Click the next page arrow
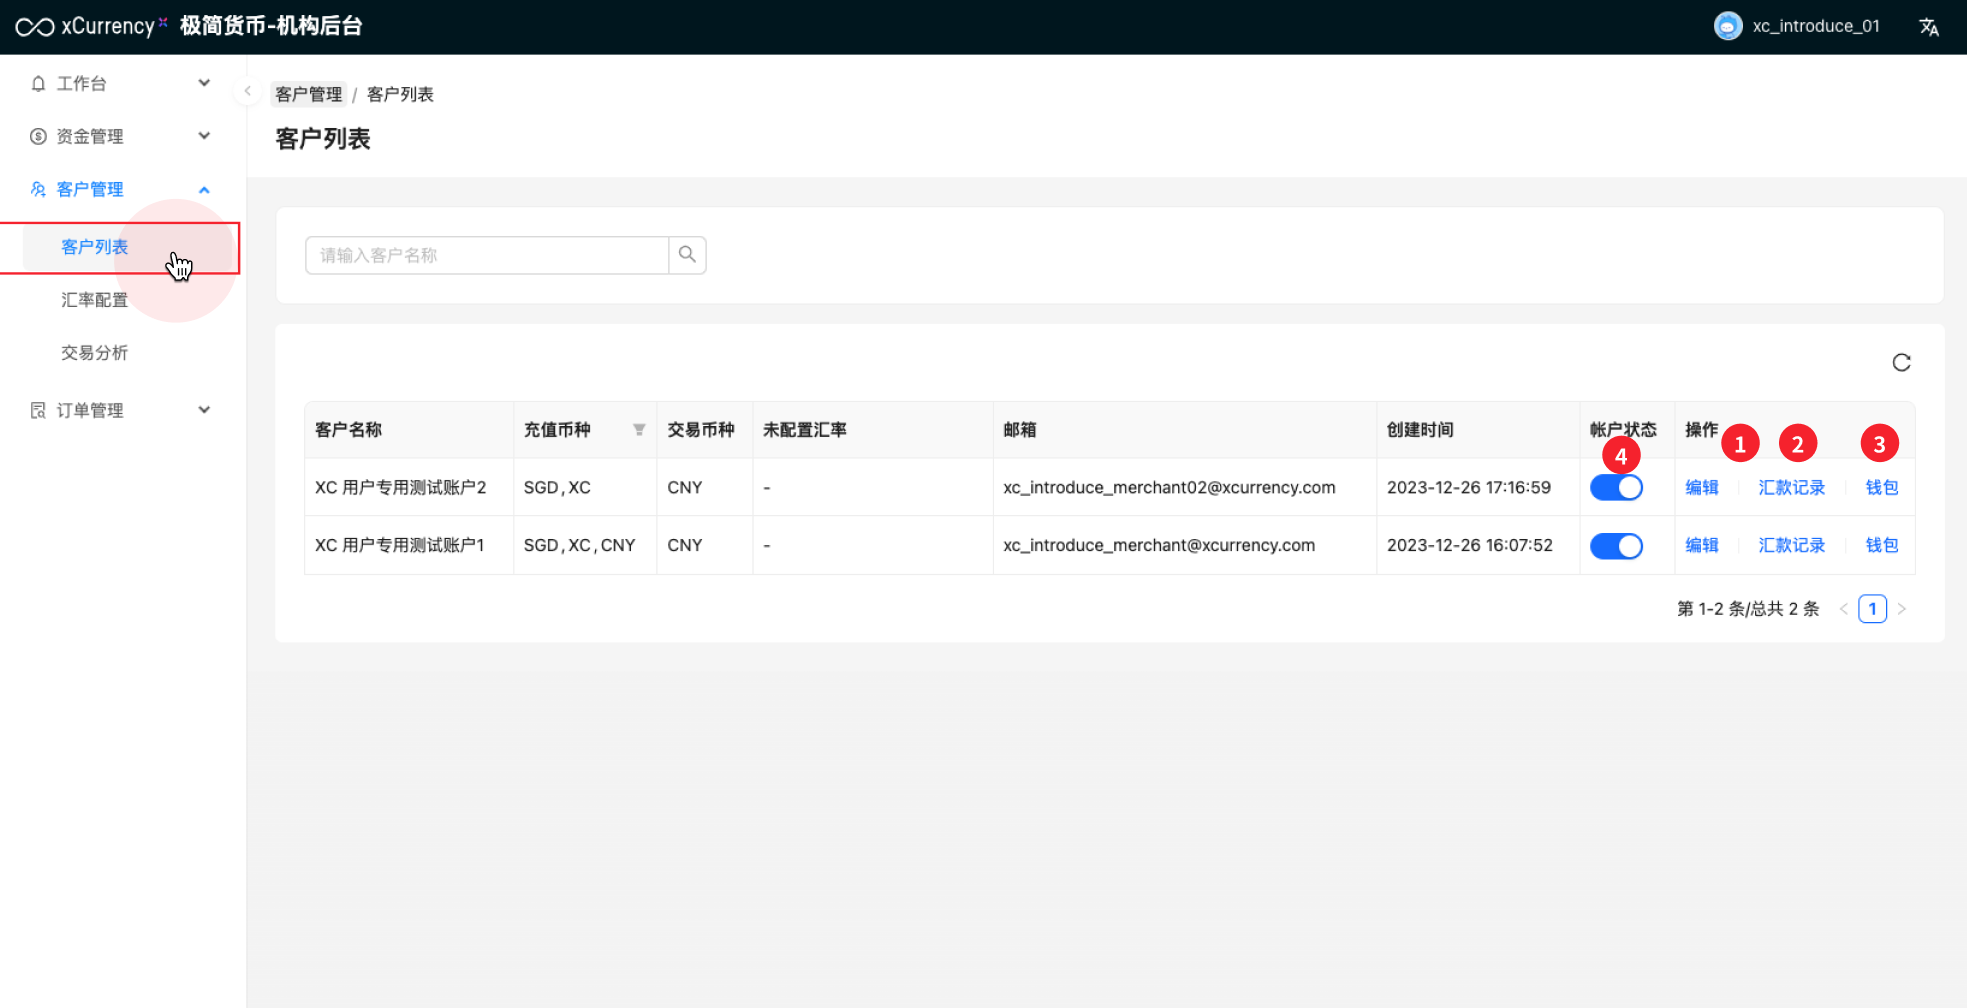The height and width of the screenshot is (1008, 1967). (x=1901, y=609)
